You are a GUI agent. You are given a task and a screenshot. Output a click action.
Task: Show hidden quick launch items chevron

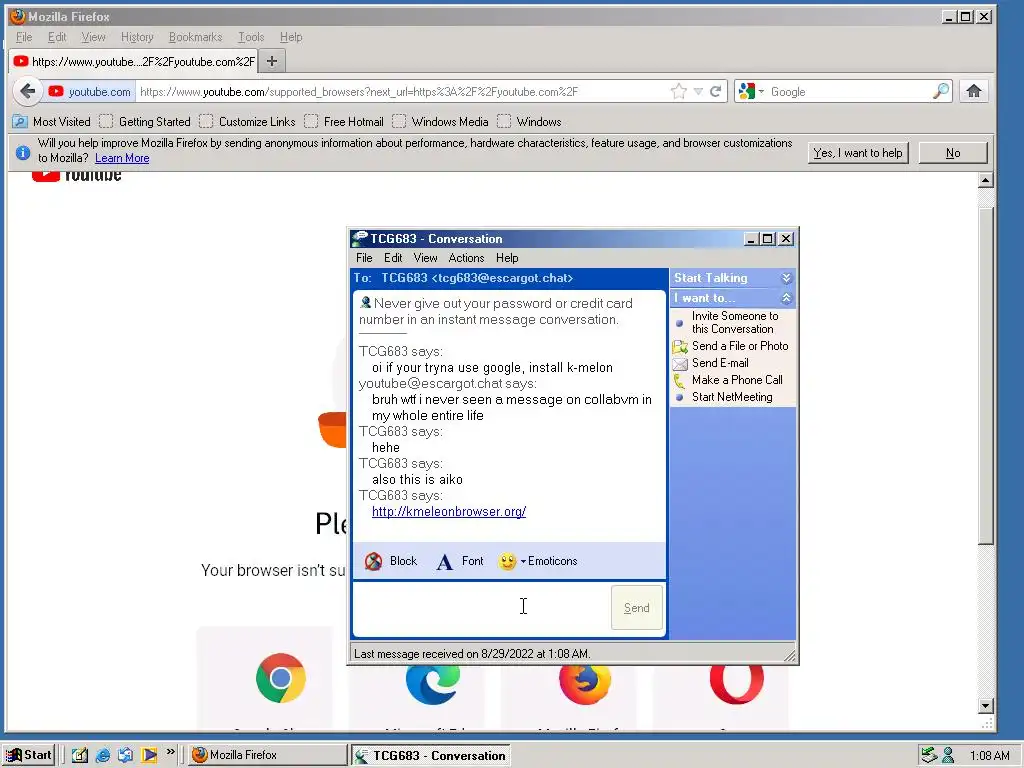tap(170, 752)
